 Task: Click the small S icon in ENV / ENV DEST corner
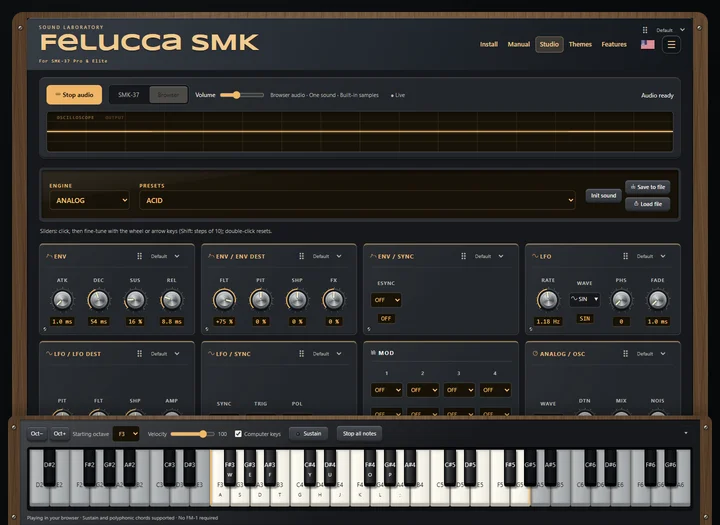pos(207,329)
